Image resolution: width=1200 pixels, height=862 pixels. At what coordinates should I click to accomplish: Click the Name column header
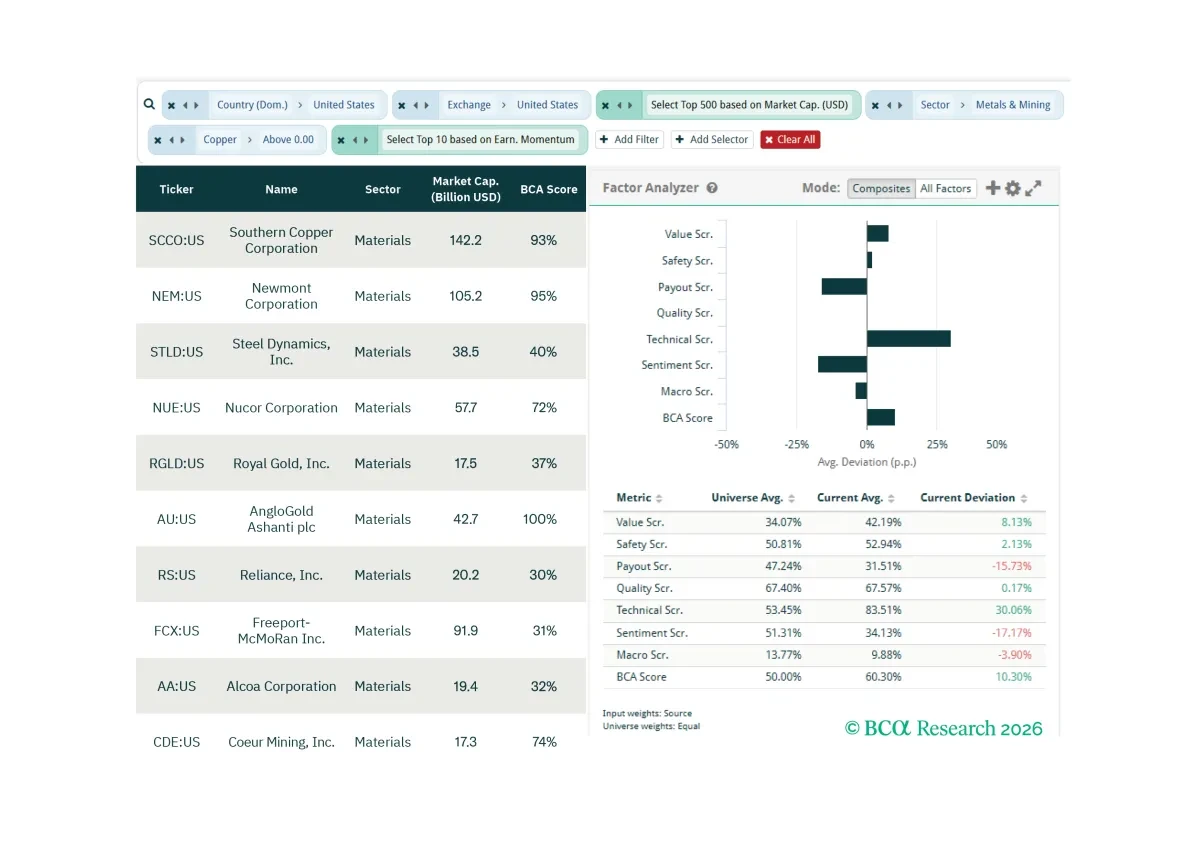pos(281,189)
